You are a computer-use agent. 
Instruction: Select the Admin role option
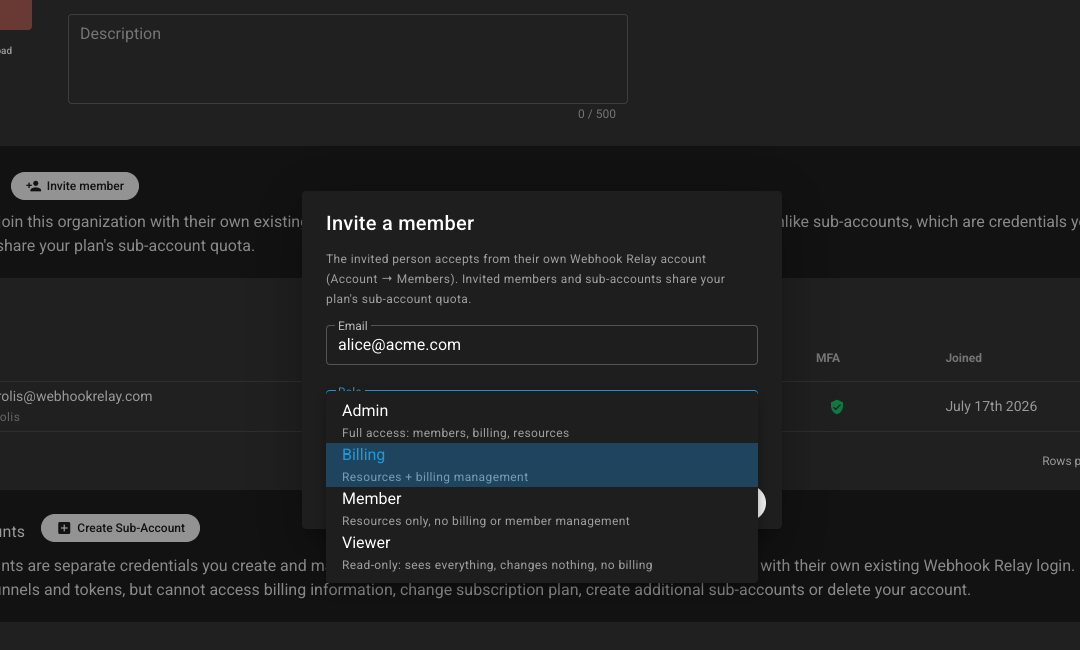[541, 421]
